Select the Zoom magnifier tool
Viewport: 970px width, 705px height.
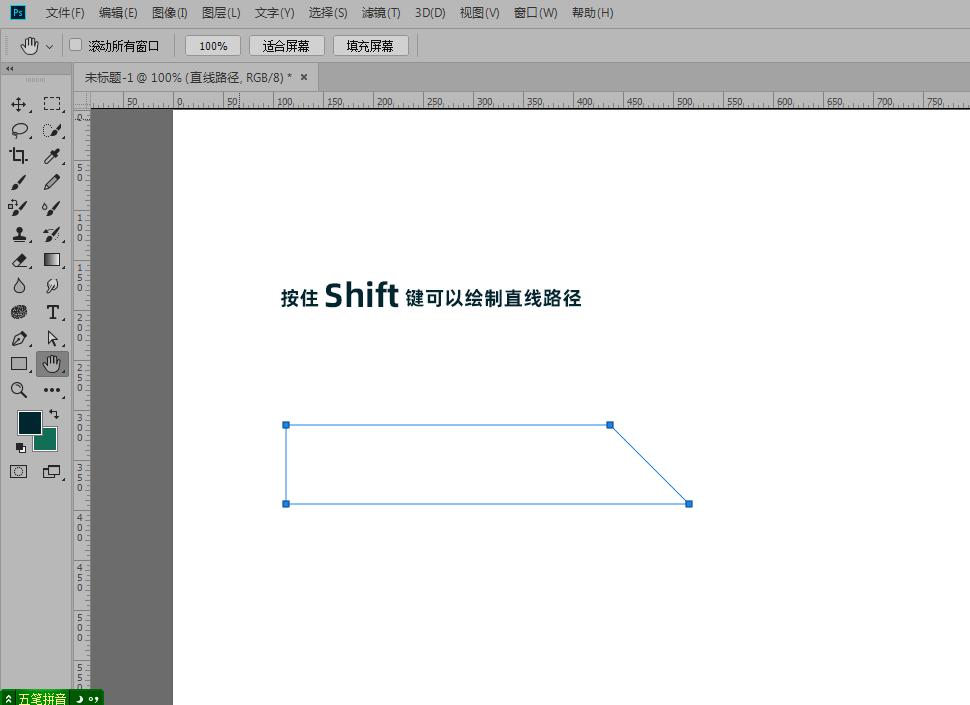pos(19,390)
